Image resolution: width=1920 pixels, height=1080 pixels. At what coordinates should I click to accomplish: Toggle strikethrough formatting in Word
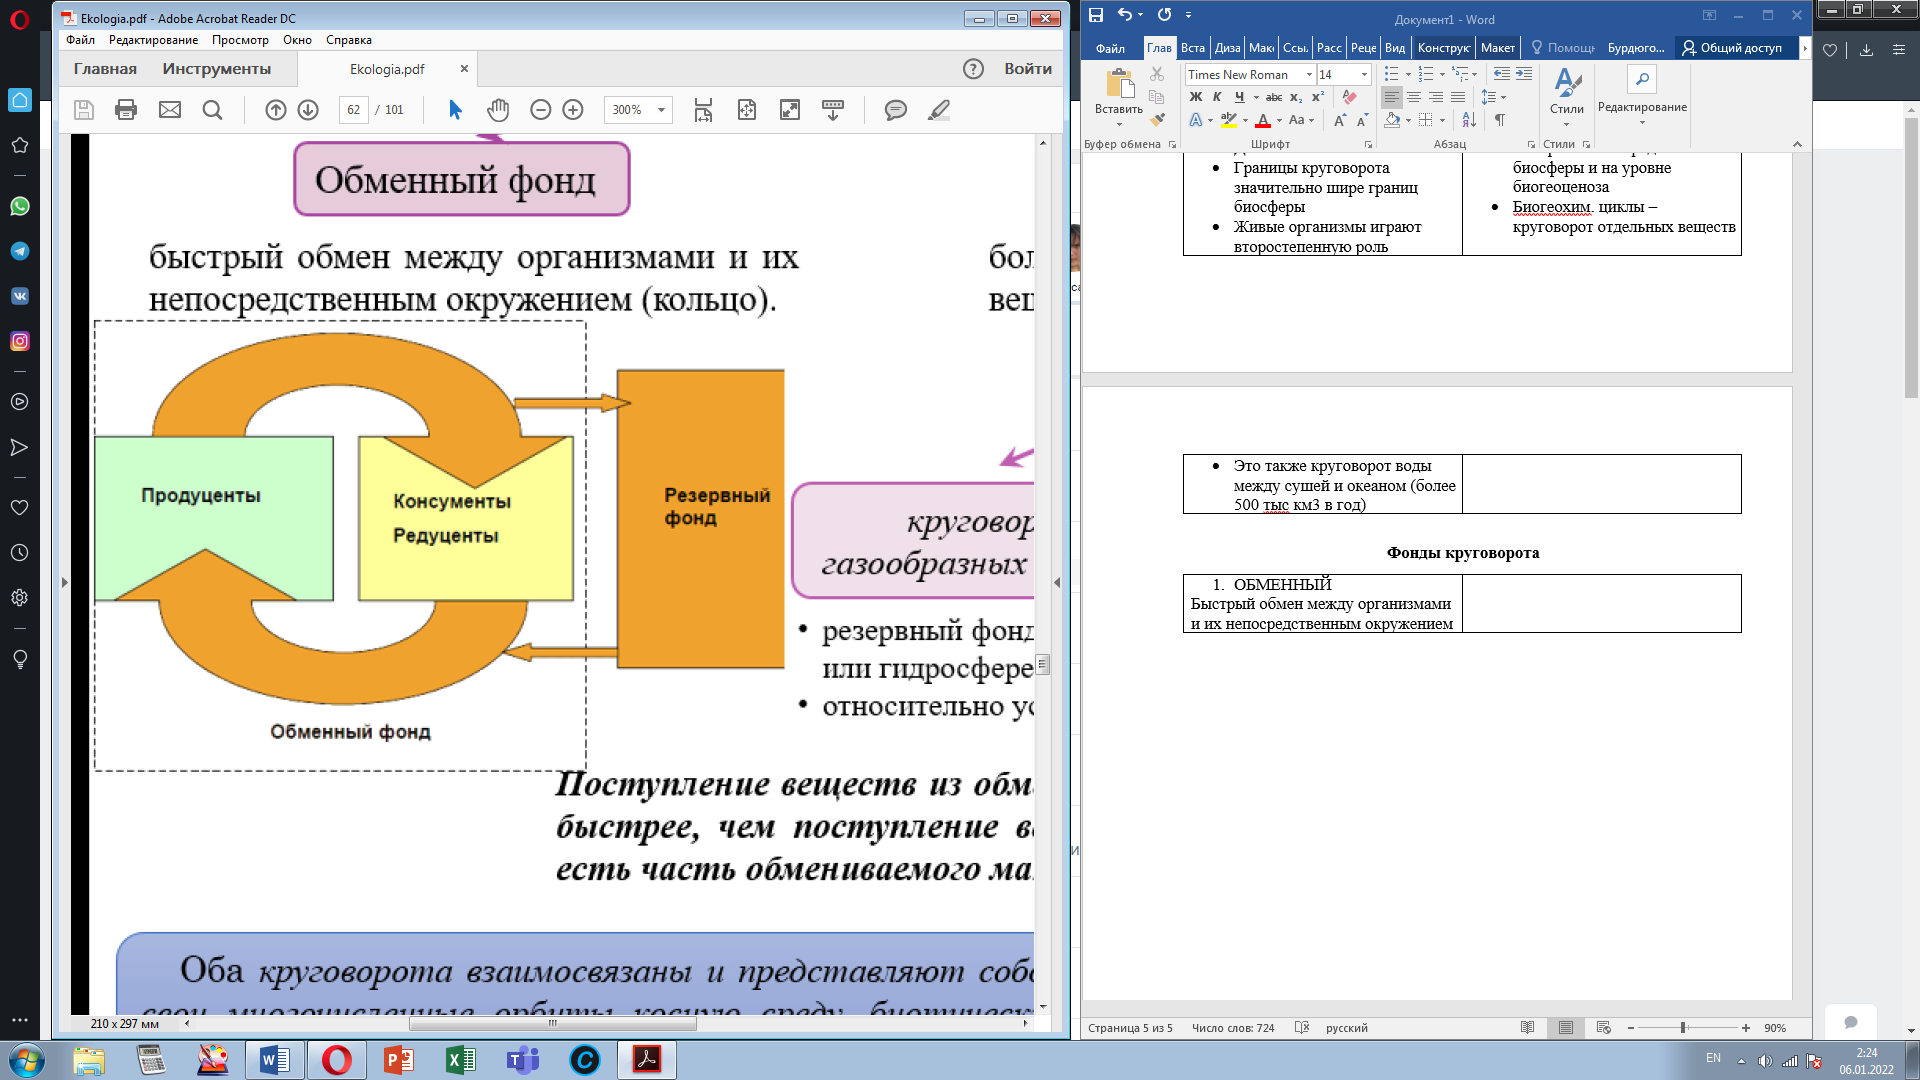click(x=1274, y=97)
